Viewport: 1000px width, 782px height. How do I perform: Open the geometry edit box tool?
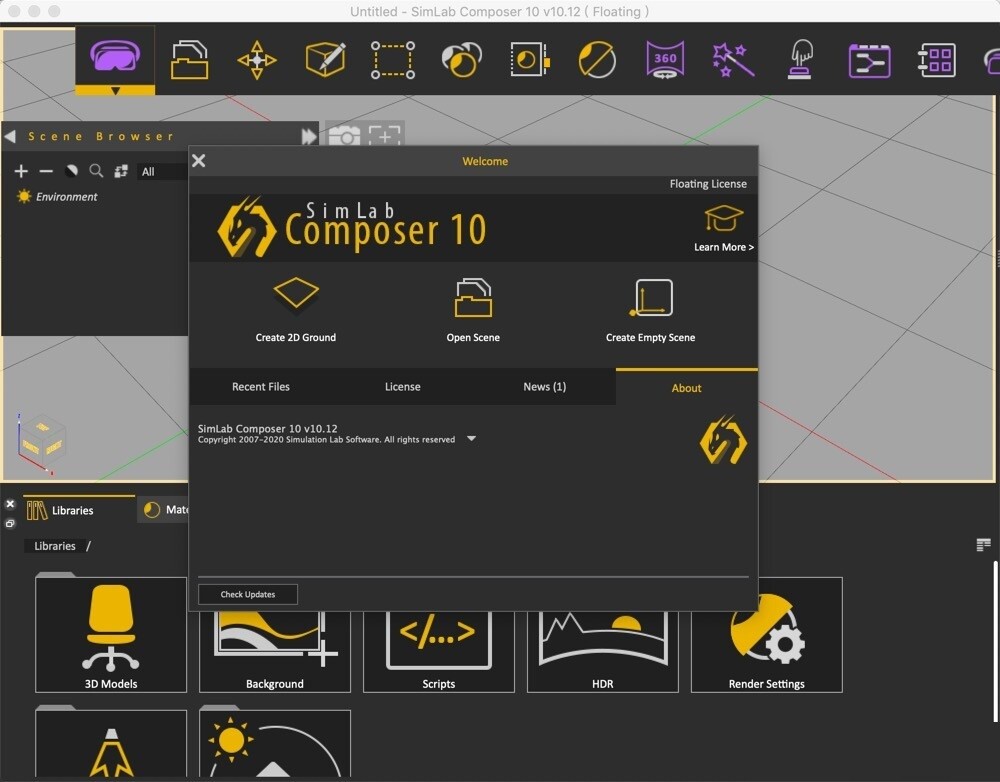[x=325, y=59]
